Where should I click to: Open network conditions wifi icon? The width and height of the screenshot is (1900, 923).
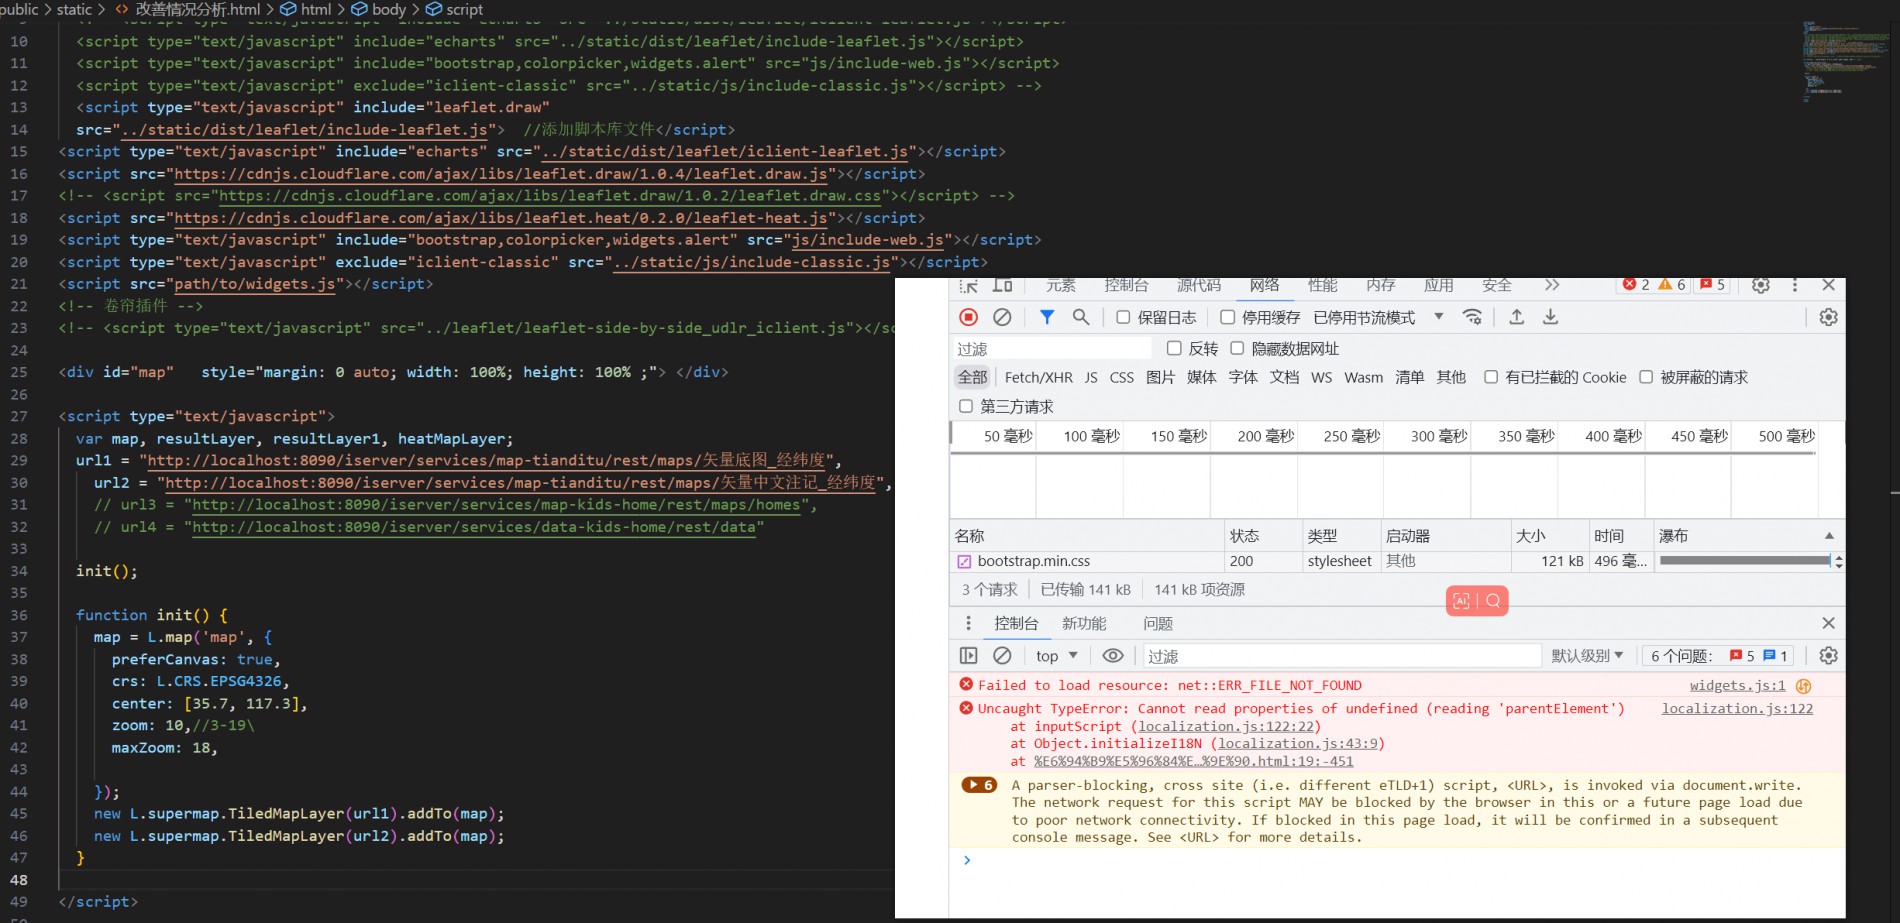click(1472, 317)
